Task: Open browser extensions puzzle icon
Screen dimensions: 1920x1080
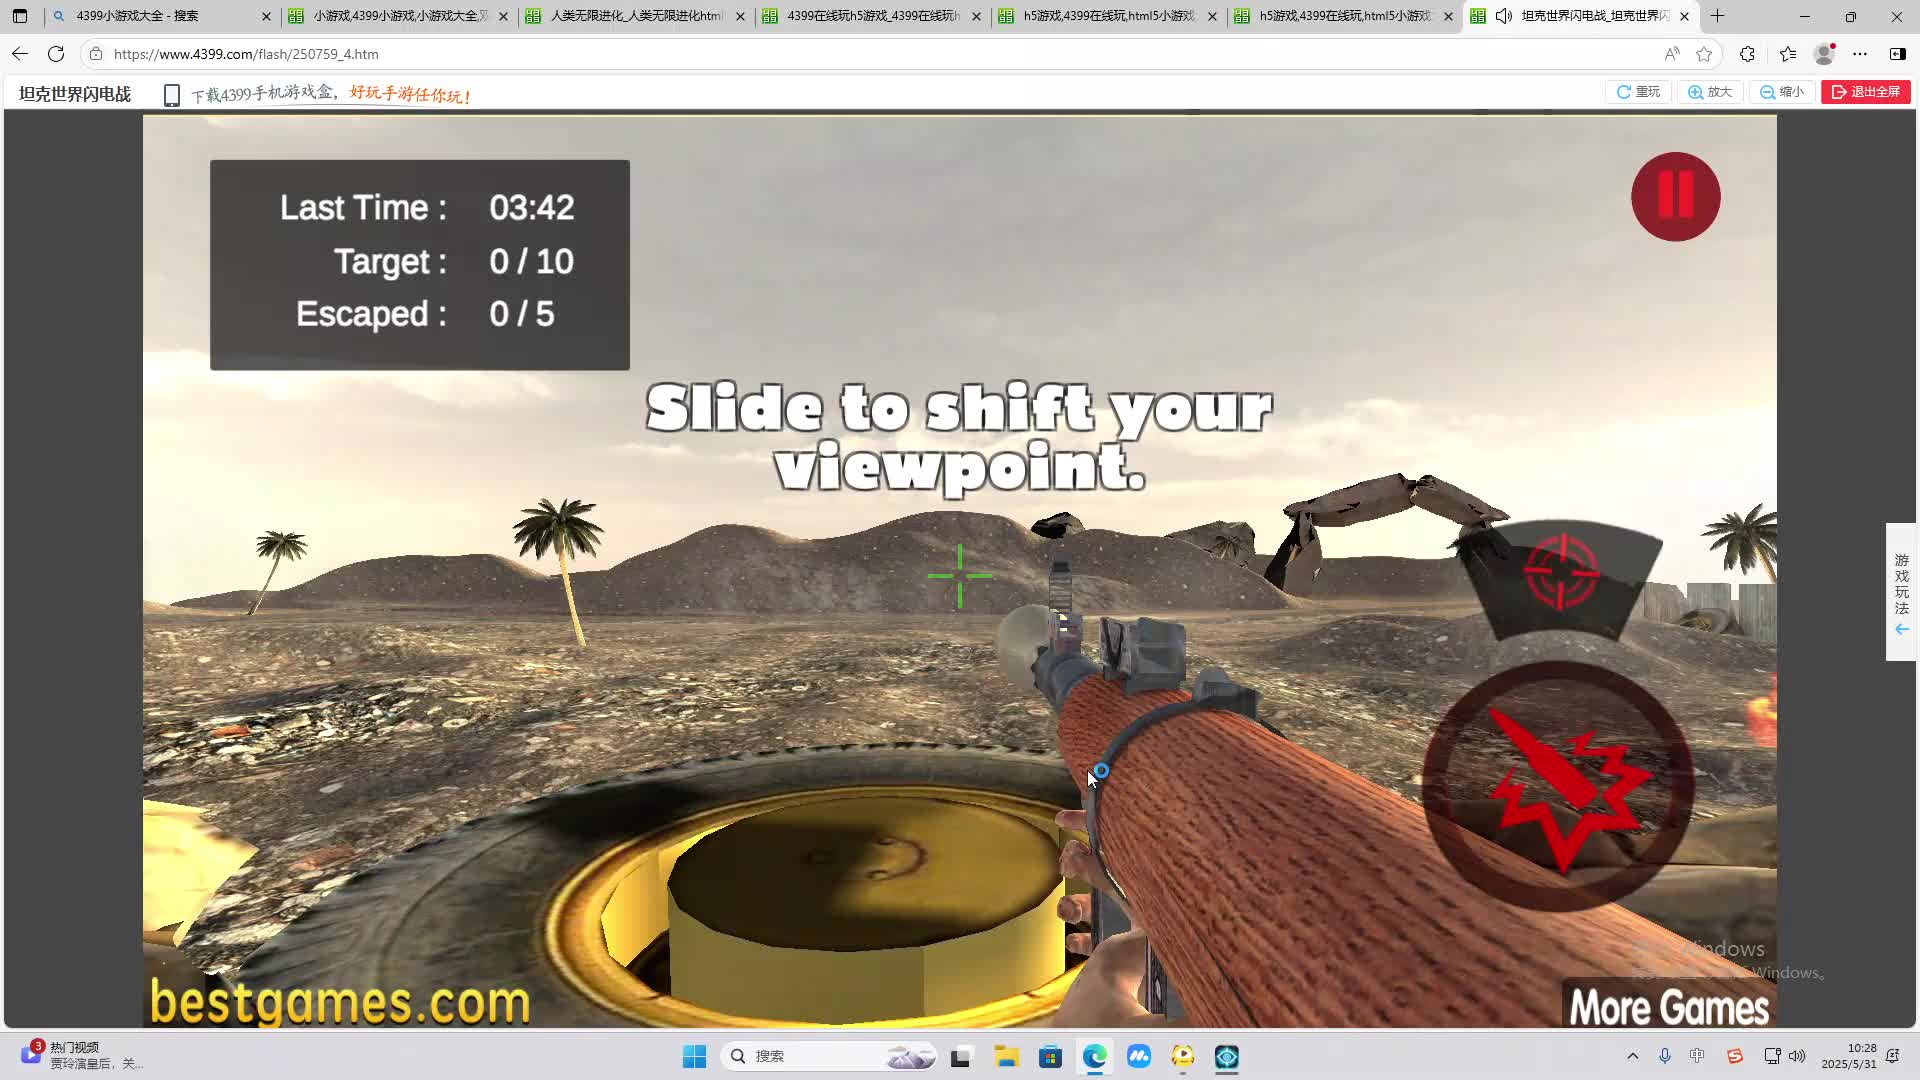Action: [x=1747, y=54]
